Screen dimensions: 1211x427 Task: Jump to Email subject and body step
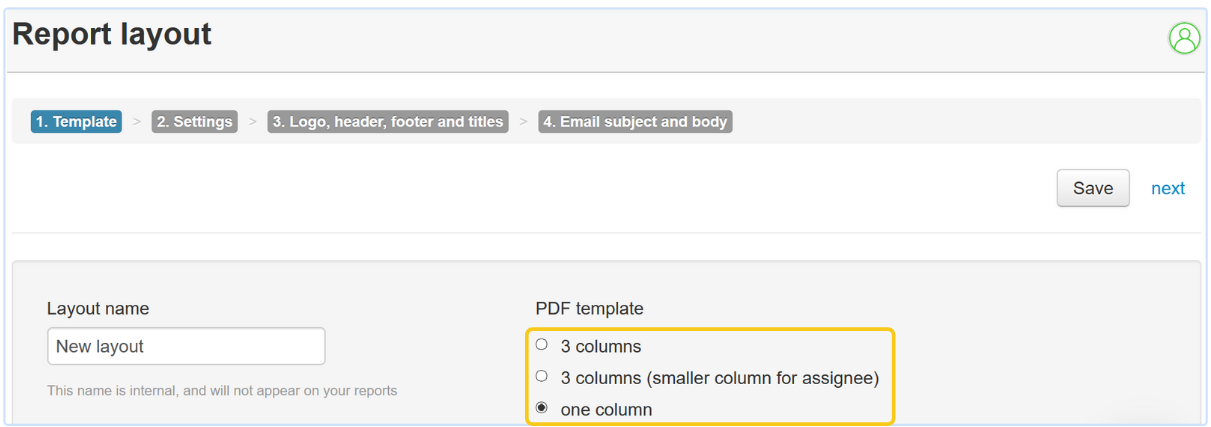[635, 122]
